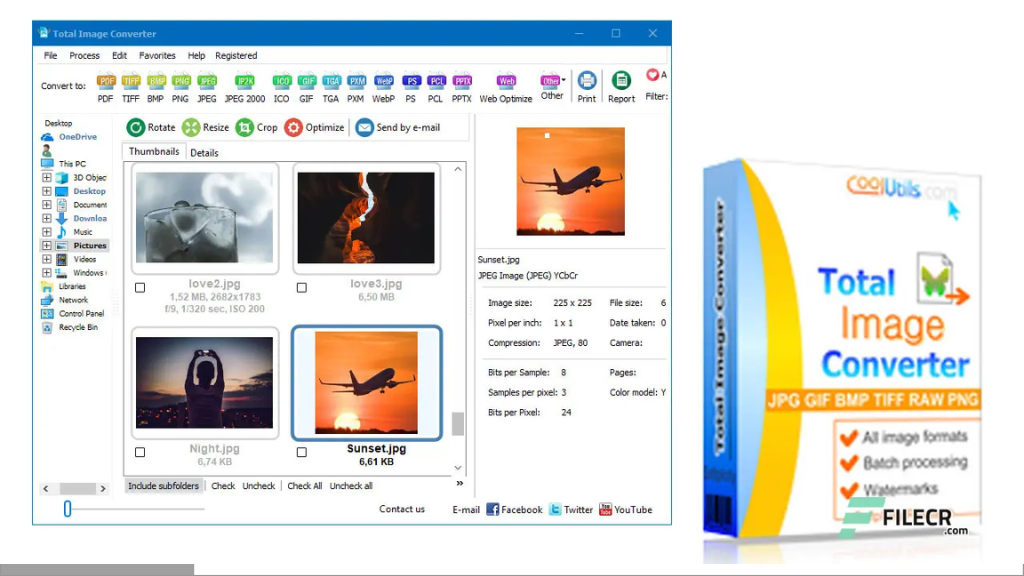Click the PXM conversion icon
The height and width of the screenshot is (576, 1024).
[356, 82]
